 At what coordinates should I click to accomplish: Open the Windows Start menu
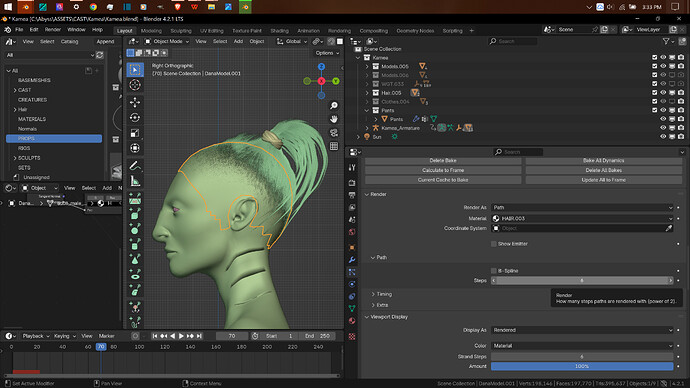point(8,7)
